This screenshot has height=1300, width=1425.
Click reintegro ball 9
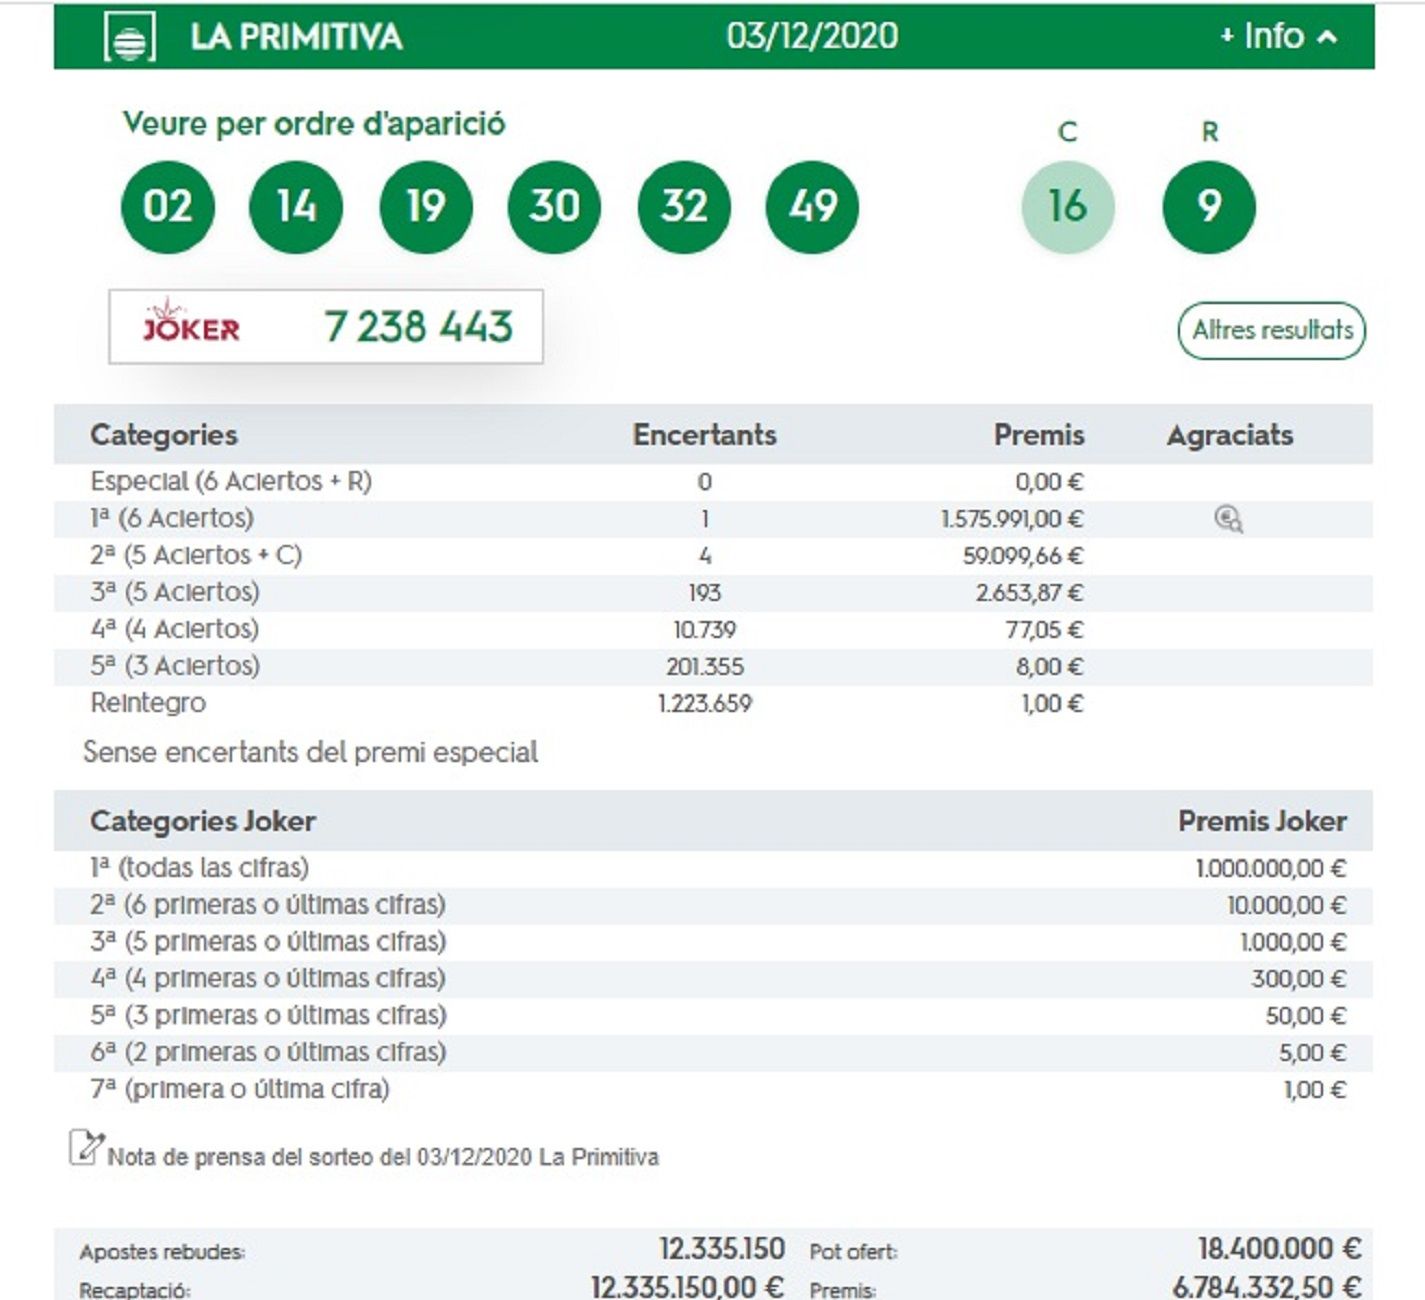[1209, 207]
